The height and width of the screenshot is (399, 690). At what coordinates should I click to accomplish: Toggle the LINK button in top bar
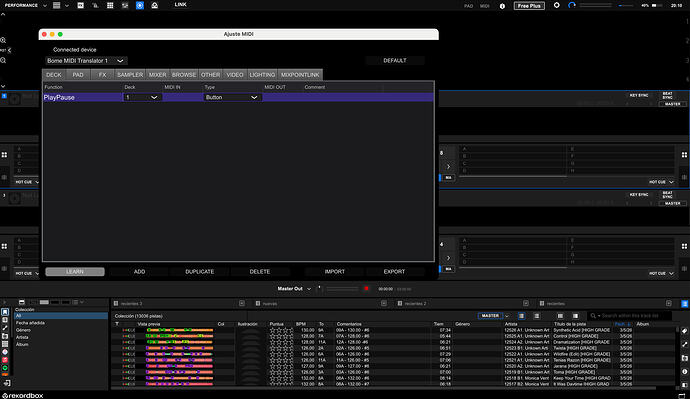tap(180, 5)
